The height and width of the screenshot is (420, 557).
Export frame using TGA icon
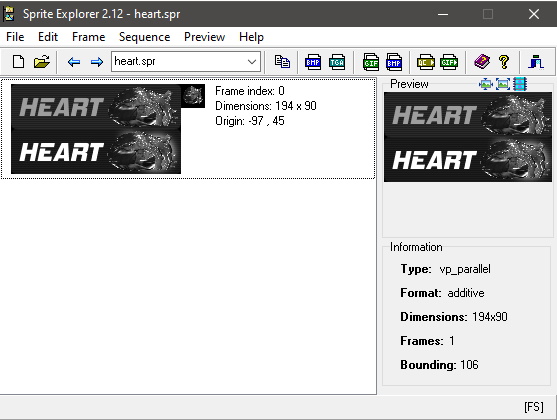[x=337, y=62]
